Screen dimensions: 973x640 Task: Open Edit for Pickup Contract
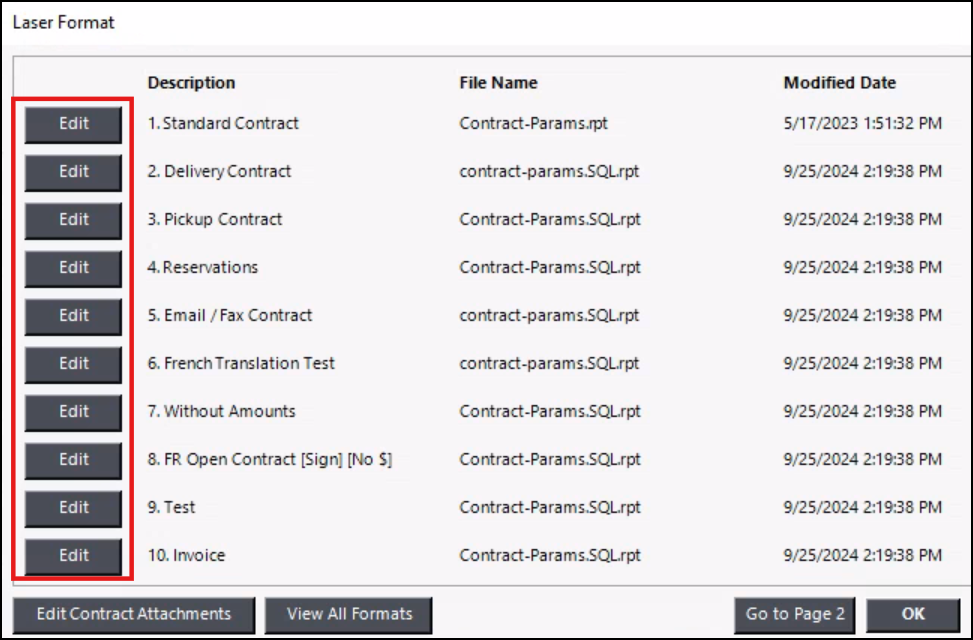coord(73,220)
